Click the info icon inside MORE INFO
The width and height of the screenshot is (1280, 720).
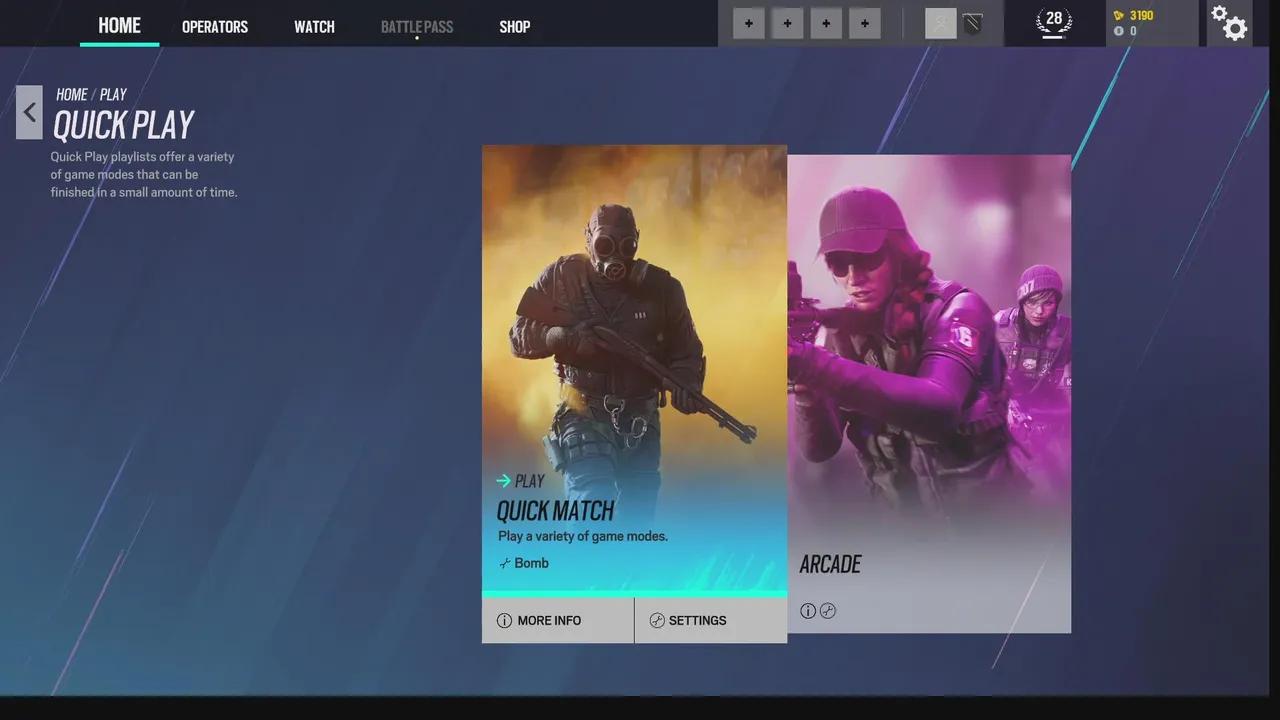505,620
